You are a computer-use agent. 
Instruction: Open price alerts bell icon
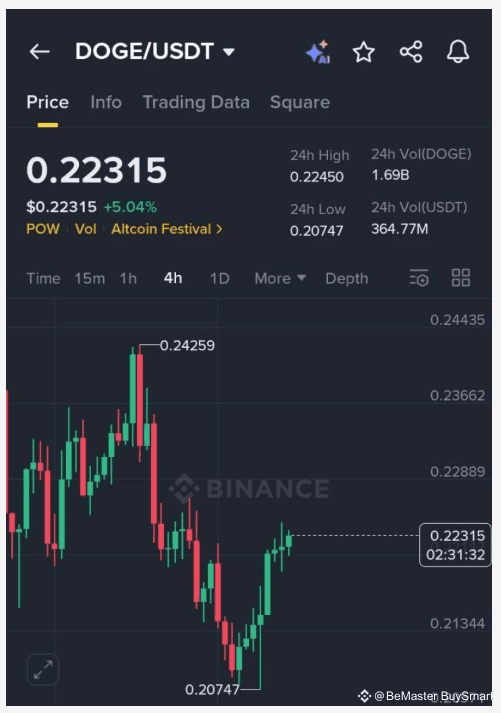click(x=458, y=51)
